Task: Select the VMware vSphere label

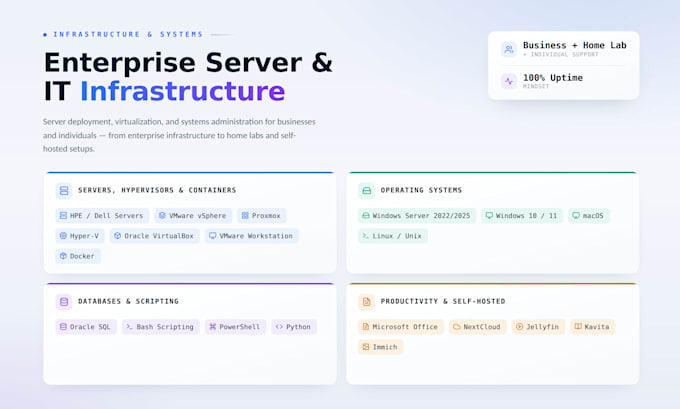Action: (x=197, y=216)
